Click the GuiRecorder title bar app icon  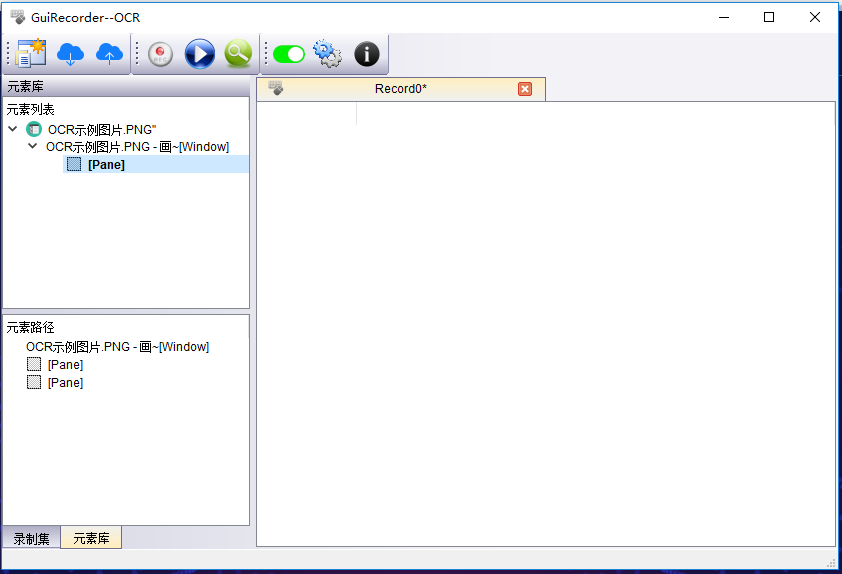(18, 17)
